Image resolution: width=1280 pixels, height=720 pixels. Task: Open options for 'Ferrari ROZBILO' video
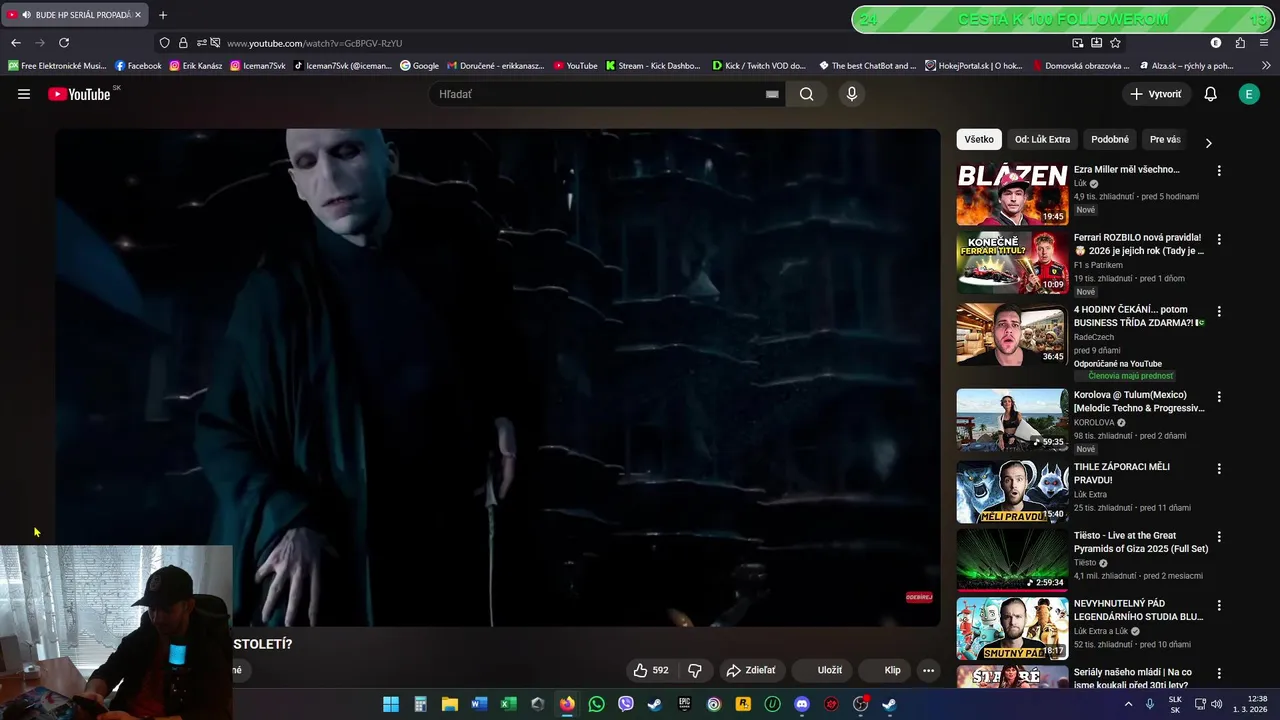tap(1218, 240)
